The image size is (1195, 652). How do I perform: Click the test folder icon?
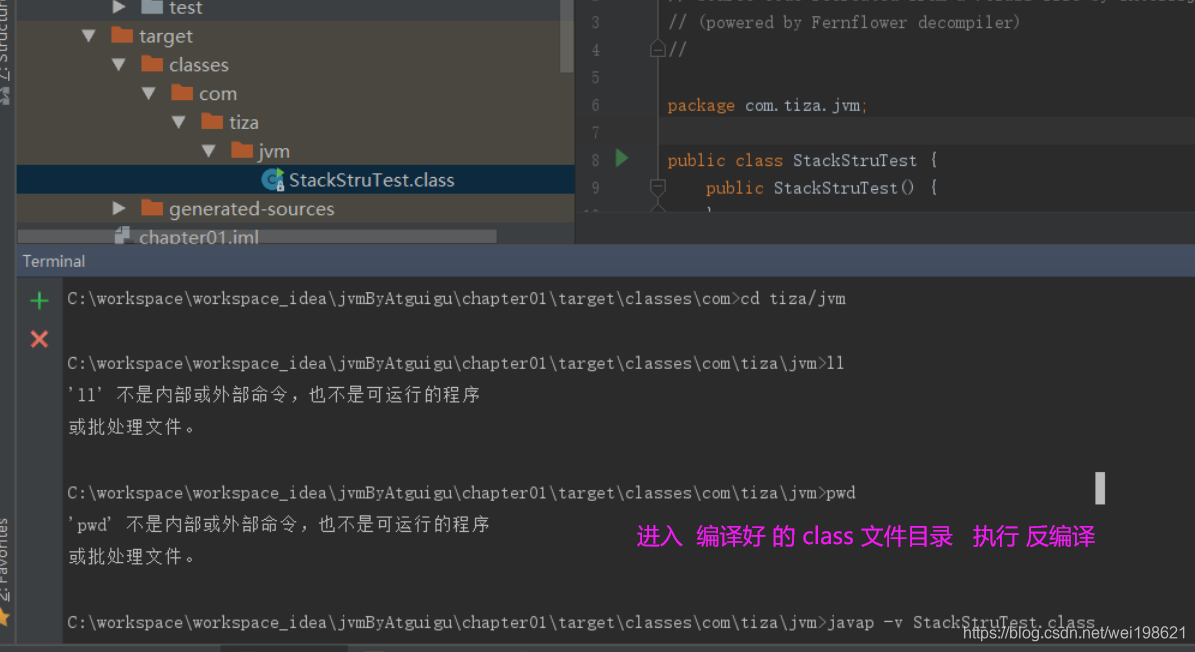[x=152, y=8]
